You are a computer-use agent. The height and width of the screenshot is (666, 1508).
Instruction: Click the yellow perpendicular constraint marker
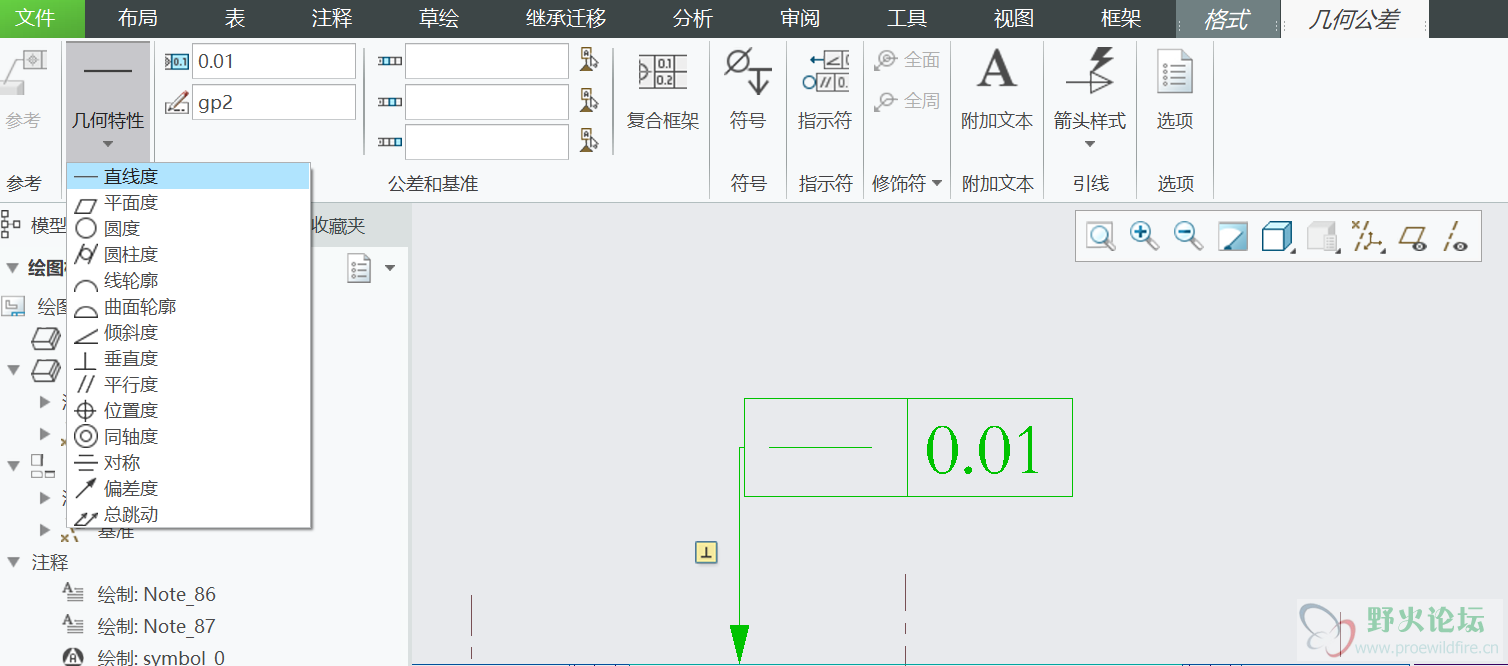click(x=706, y=552)
